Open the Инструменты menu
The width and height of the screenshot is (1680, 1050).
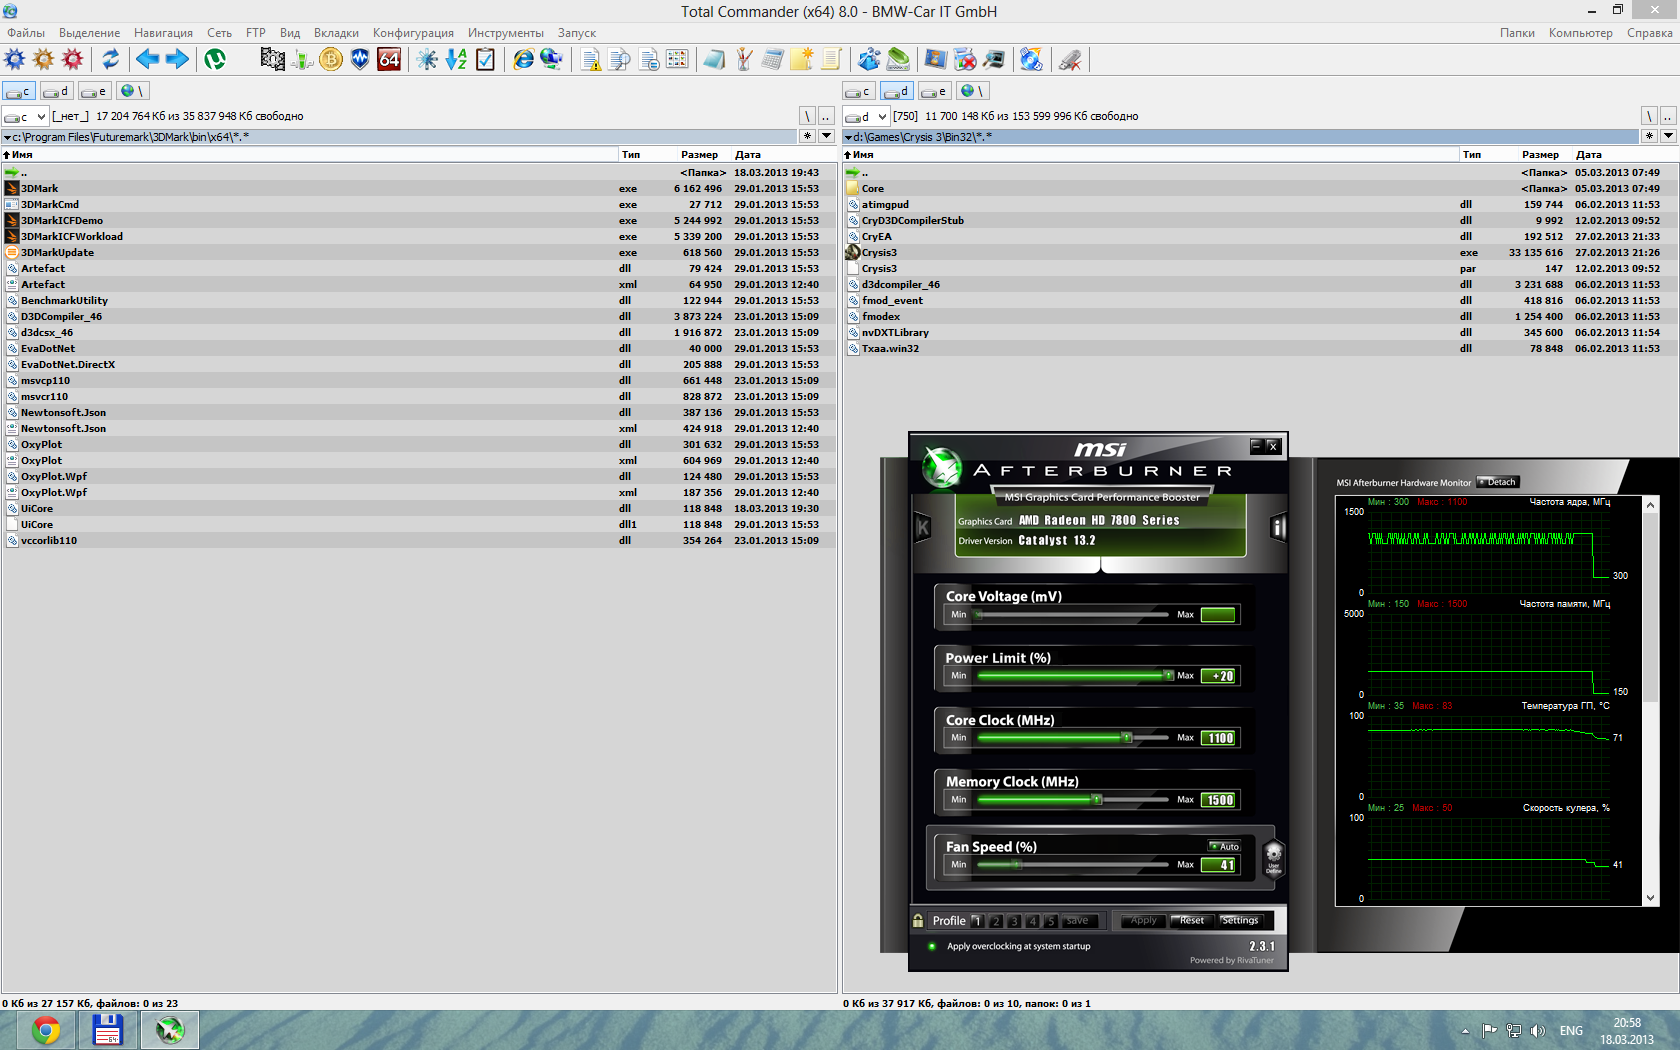(x=506, y=33)
